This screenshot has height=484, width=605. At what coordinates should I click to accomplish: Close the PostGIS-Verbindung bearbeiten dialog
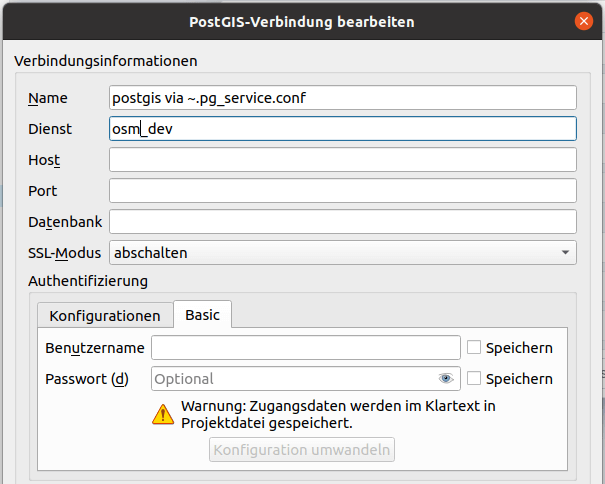click(583, 21)
